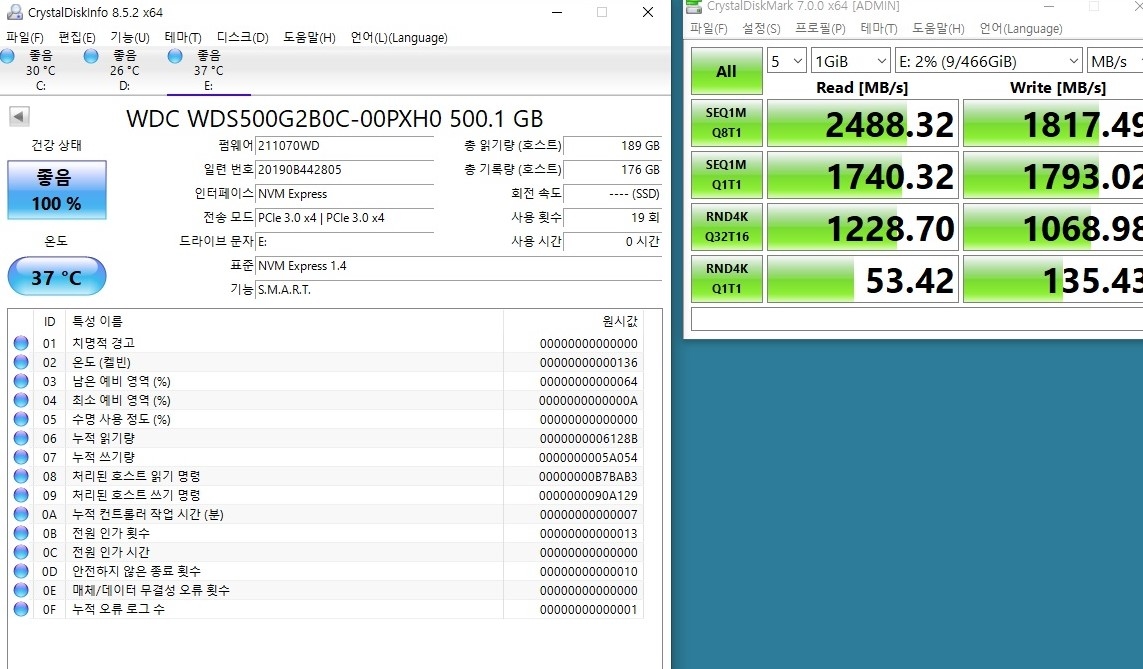Open 테마(T) menu in CrystalDiskInfo
This screenshot has height=669, width=1143.
click(x=183, y=37)
